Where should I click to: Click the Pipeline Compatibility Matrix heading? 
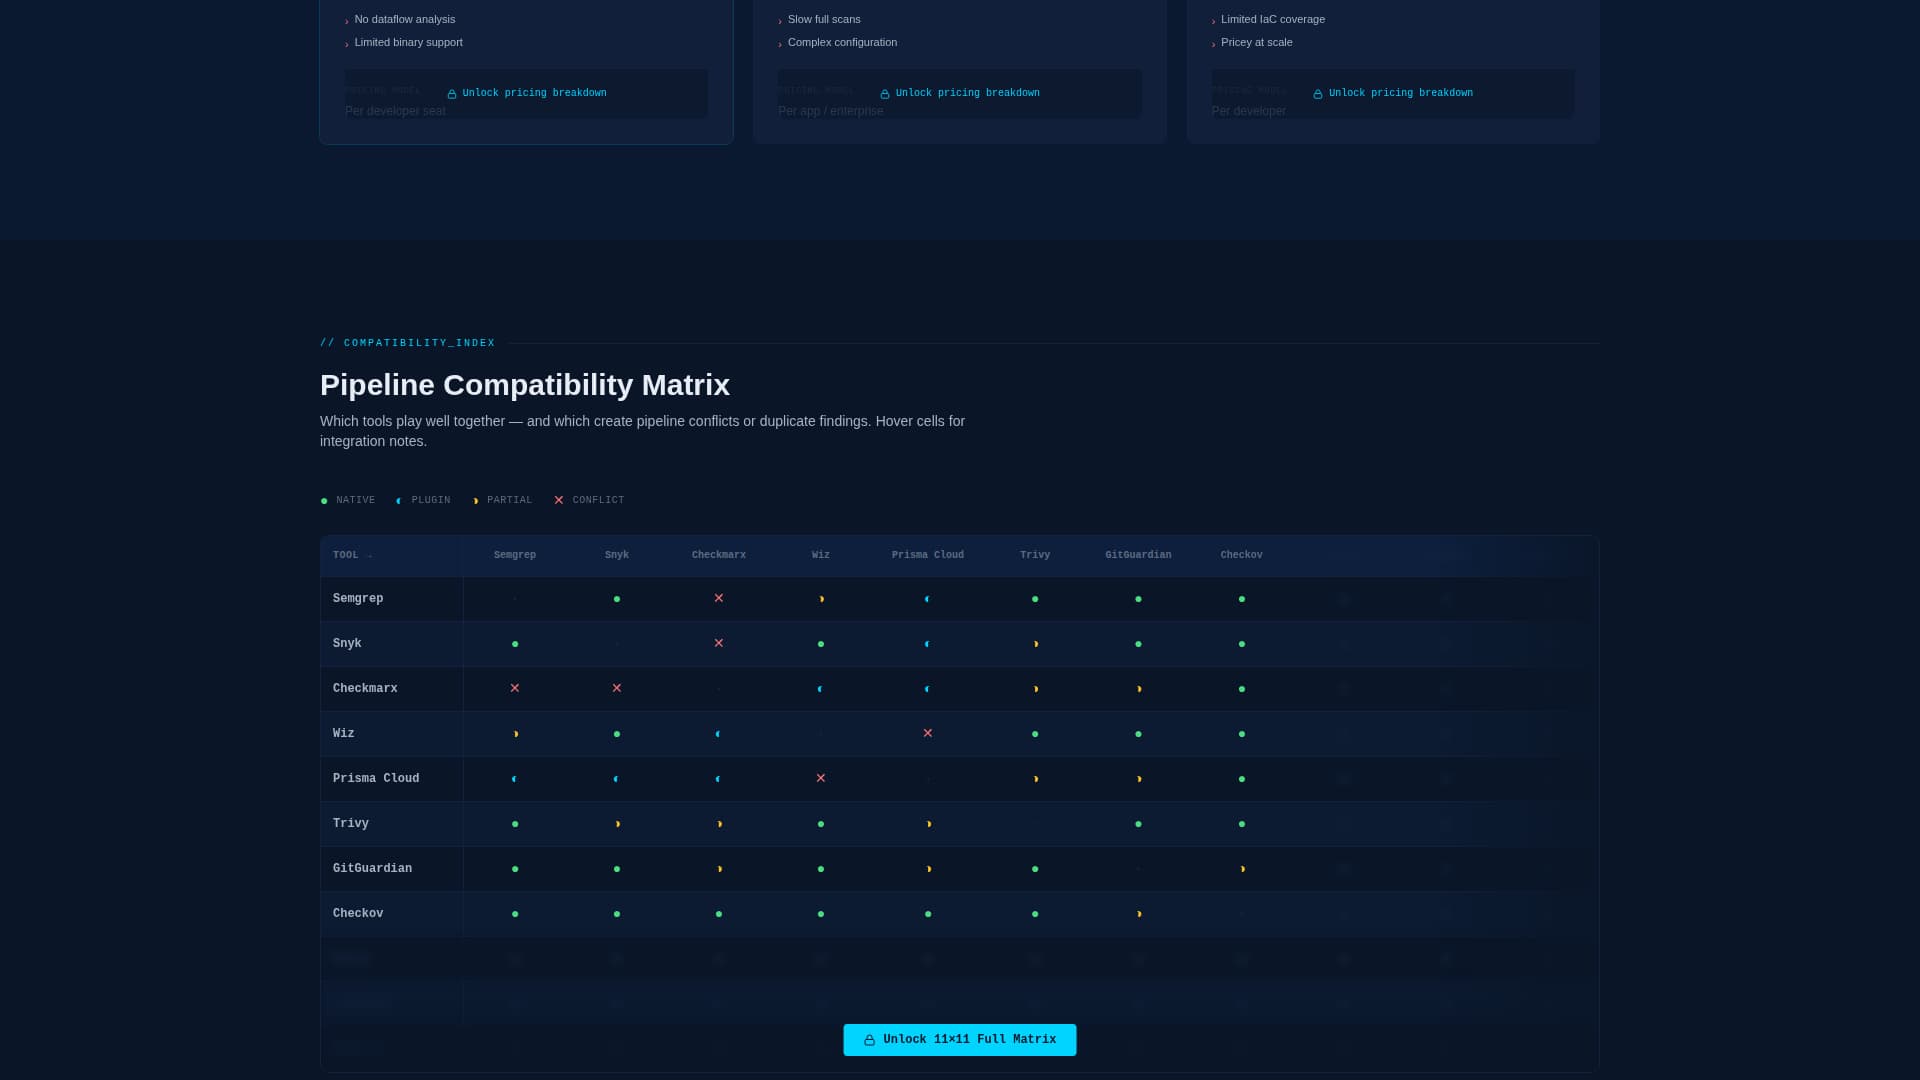525,385
